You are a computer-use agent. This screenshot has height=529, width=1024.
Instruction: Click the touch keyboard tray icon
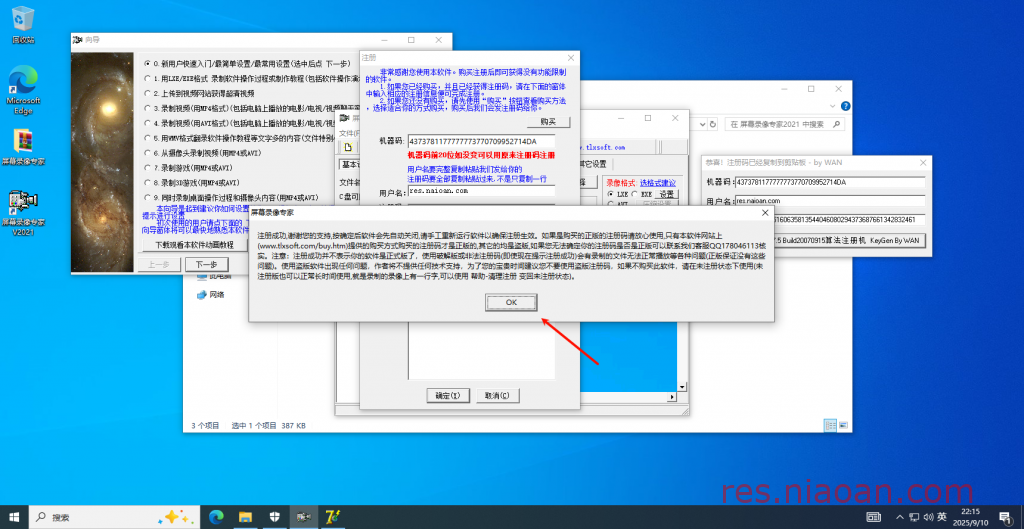click(x=873, y=517)
